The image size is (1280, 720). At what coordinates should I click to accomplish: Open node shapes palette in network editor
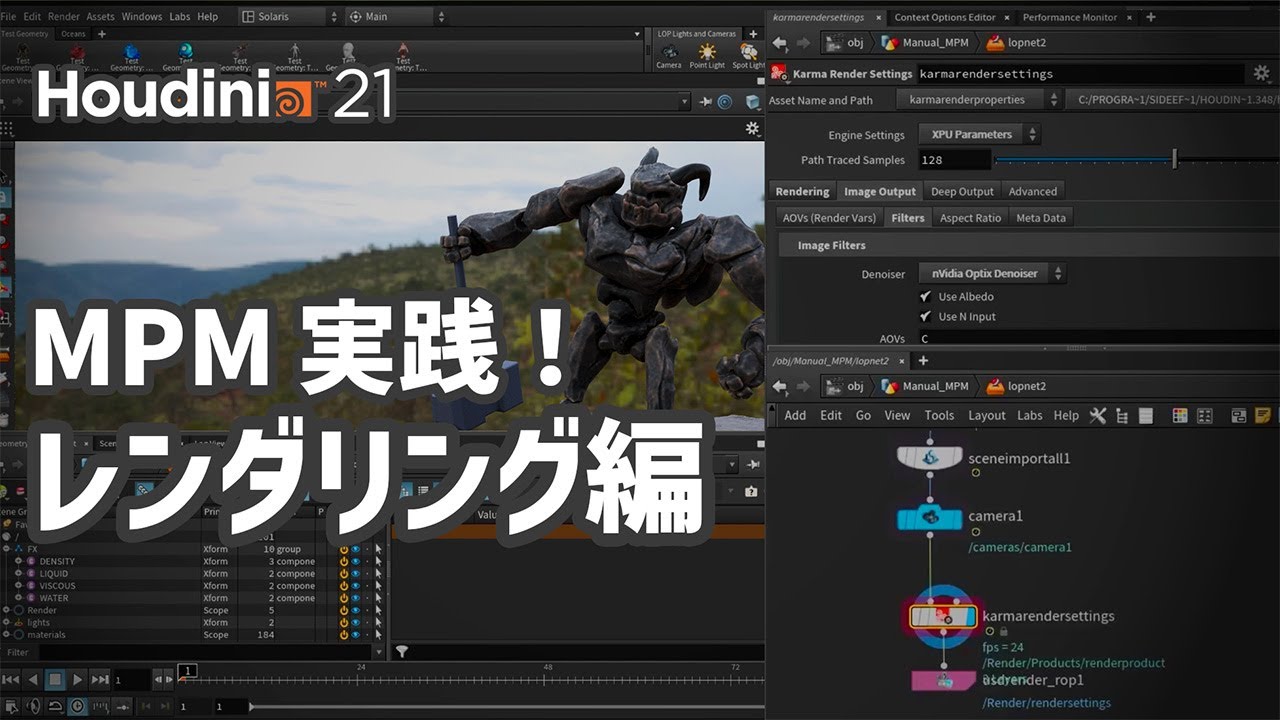(x=1203, y=415)
